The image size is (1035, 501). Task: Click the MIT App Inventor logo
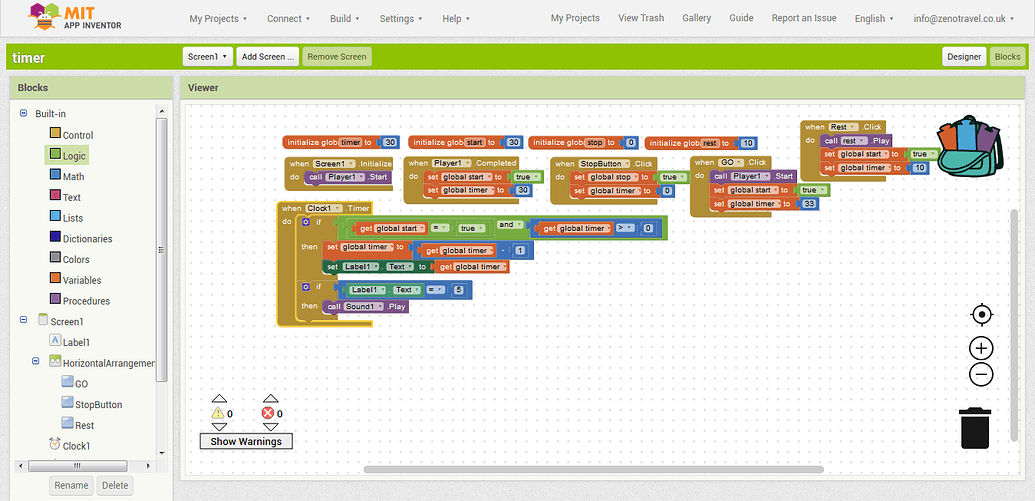tap(75, 17)
